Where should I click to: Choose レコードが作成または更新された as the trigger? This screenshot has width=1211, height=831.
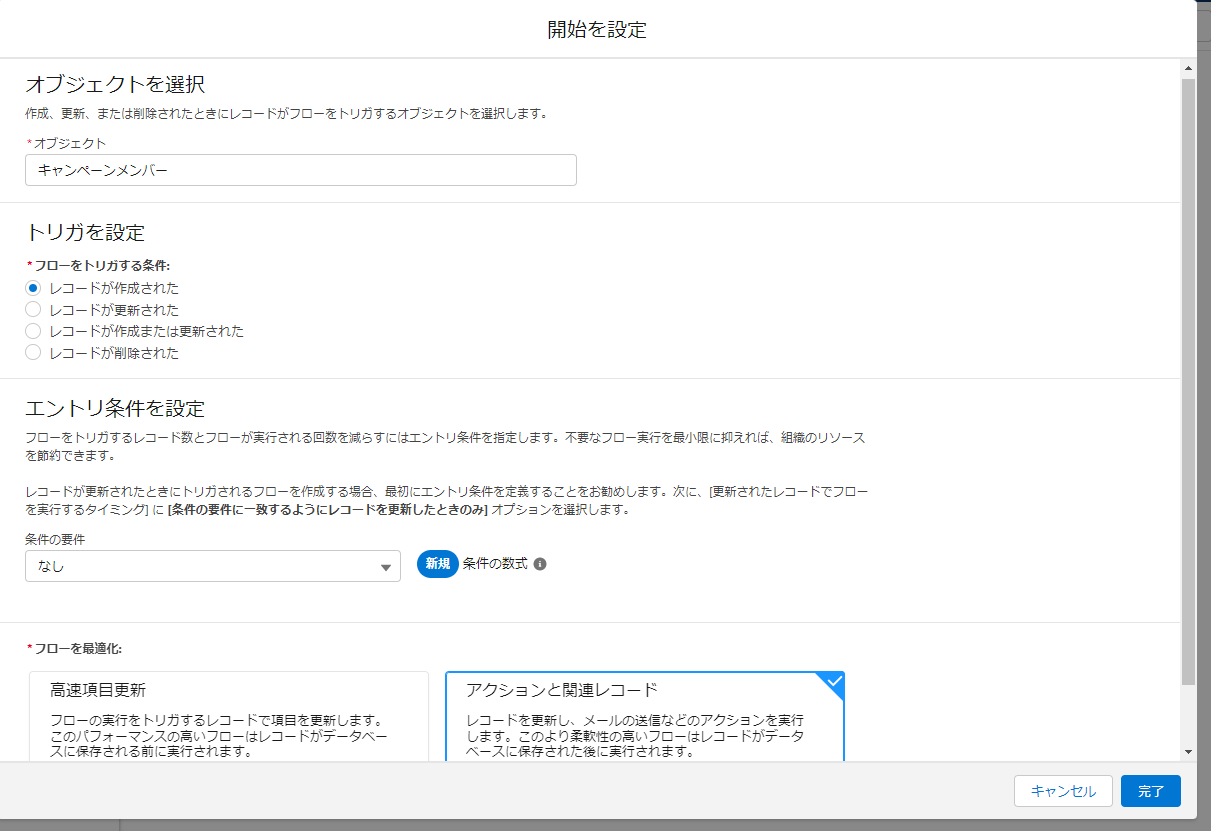31,331
